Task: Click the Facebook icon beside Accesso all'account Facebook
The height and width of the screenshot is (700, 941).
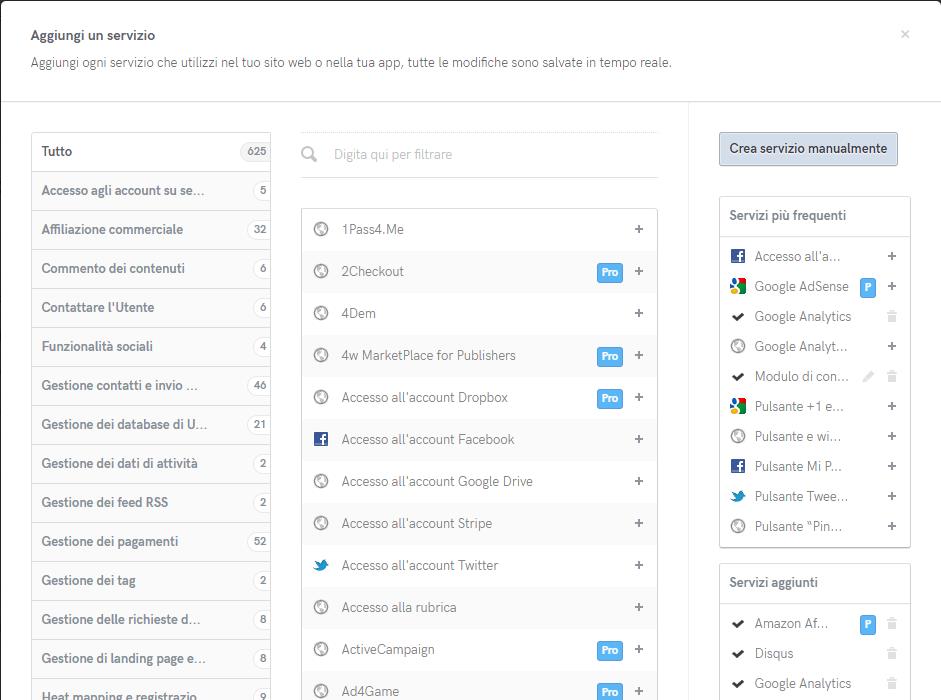Action: click(321, 439)
